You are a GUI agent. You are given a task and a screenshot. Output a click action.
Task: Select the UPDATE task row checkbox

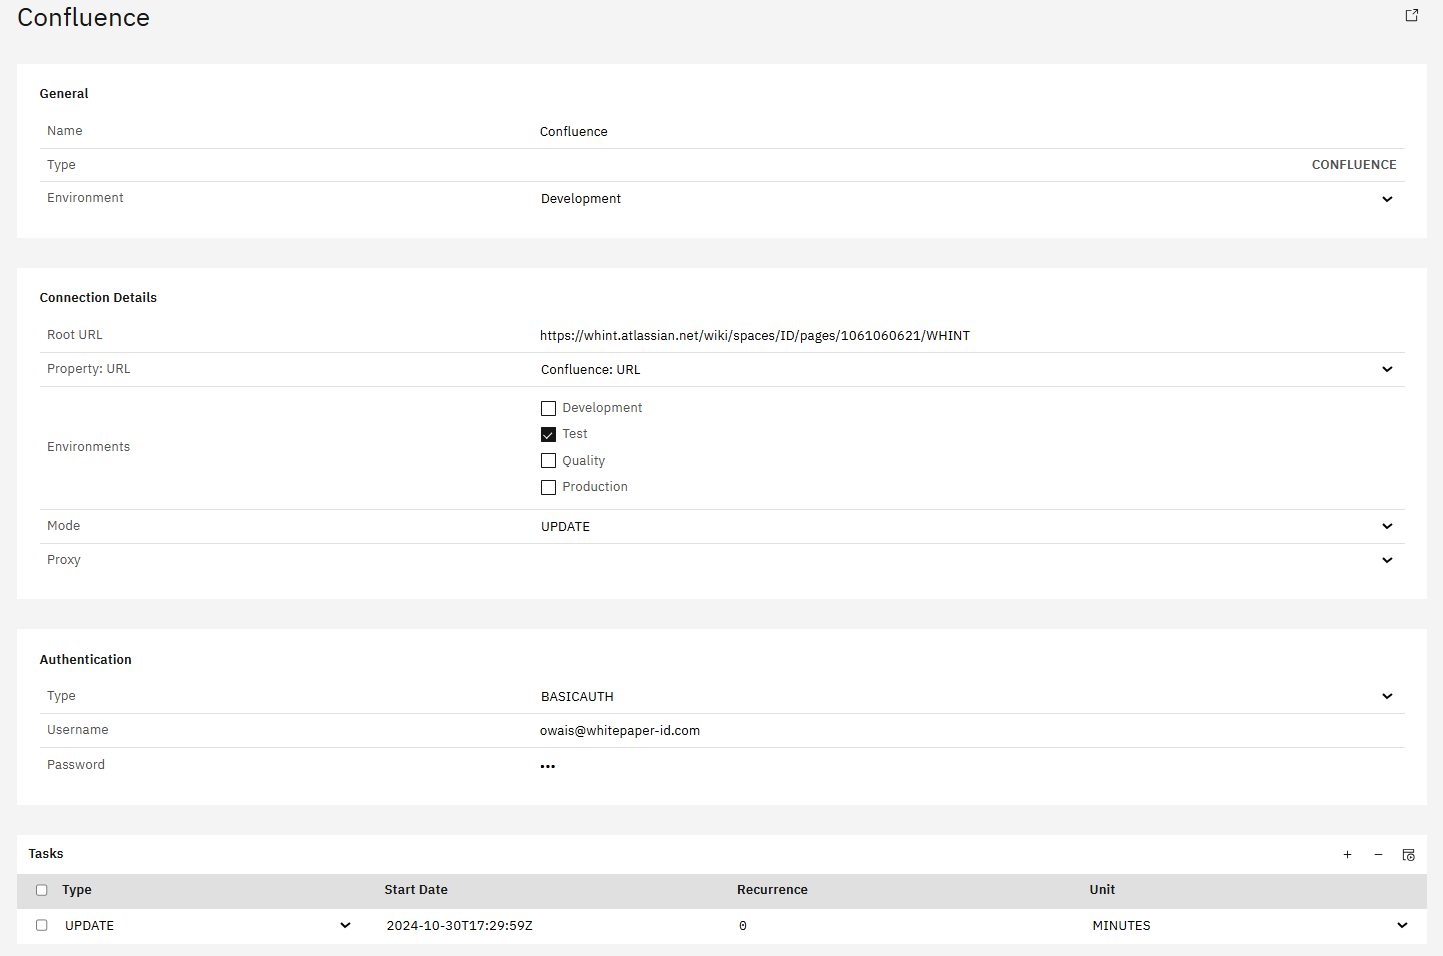(42, 925)
